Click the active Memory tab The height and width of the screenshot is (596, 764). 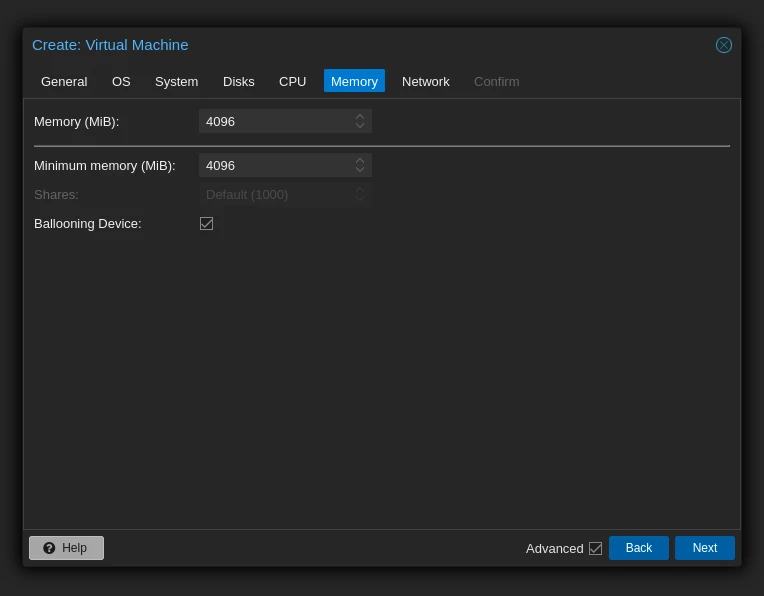coord(354,81)
